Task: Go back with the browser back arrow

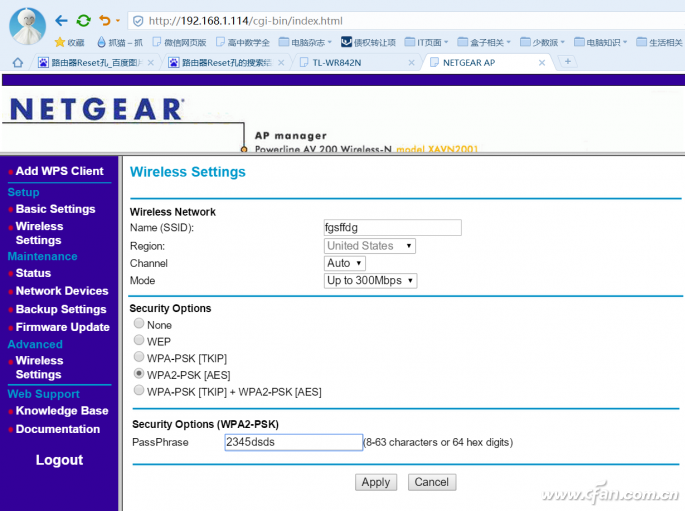Action: tap(62, 21)
